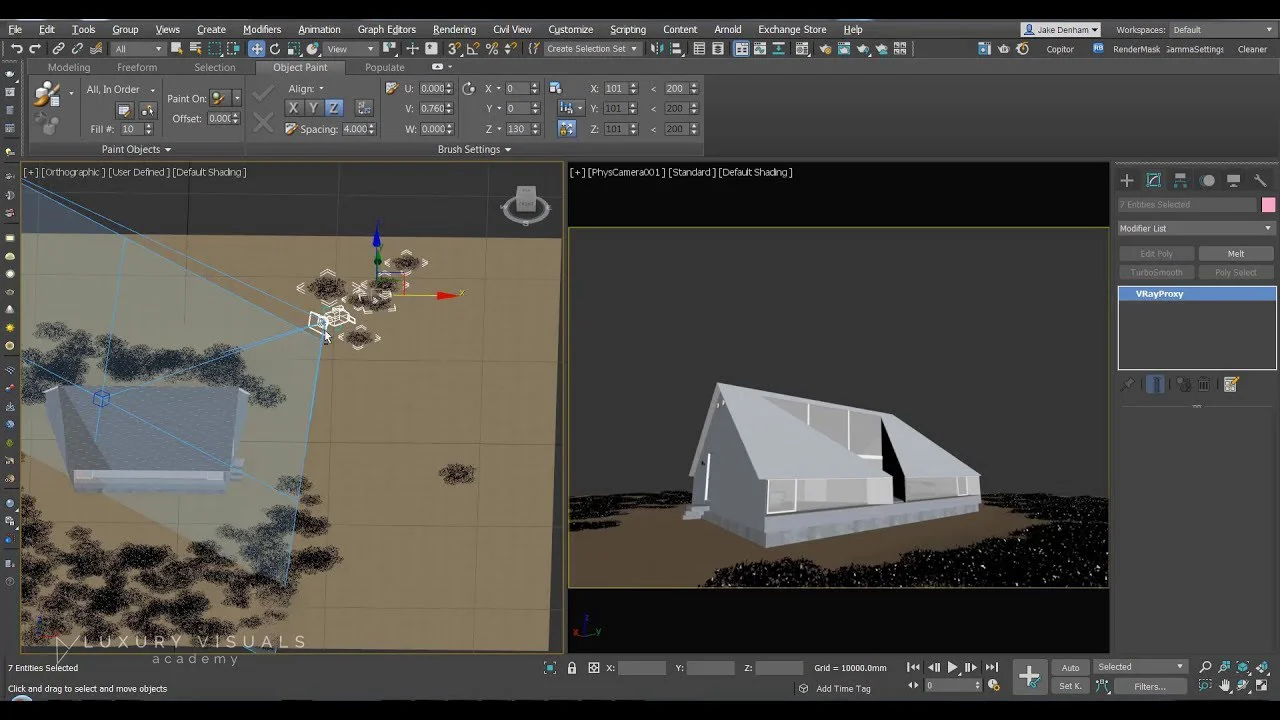Remove modifier with the trash icon

pos(1204,385)
